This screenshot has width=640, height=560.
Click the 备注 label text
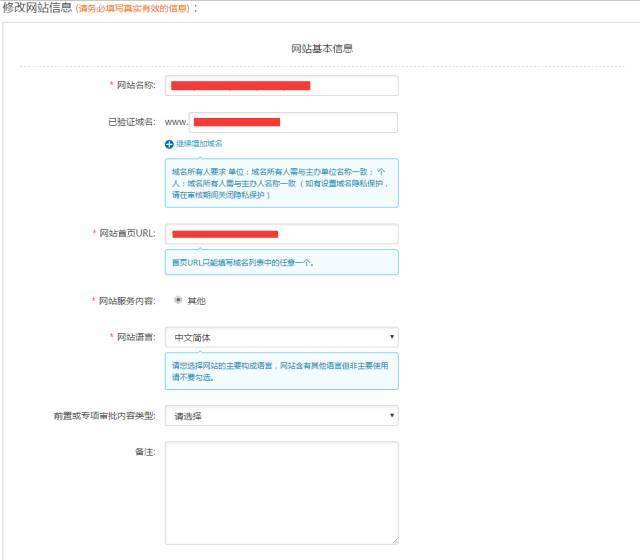click(145, 452)
